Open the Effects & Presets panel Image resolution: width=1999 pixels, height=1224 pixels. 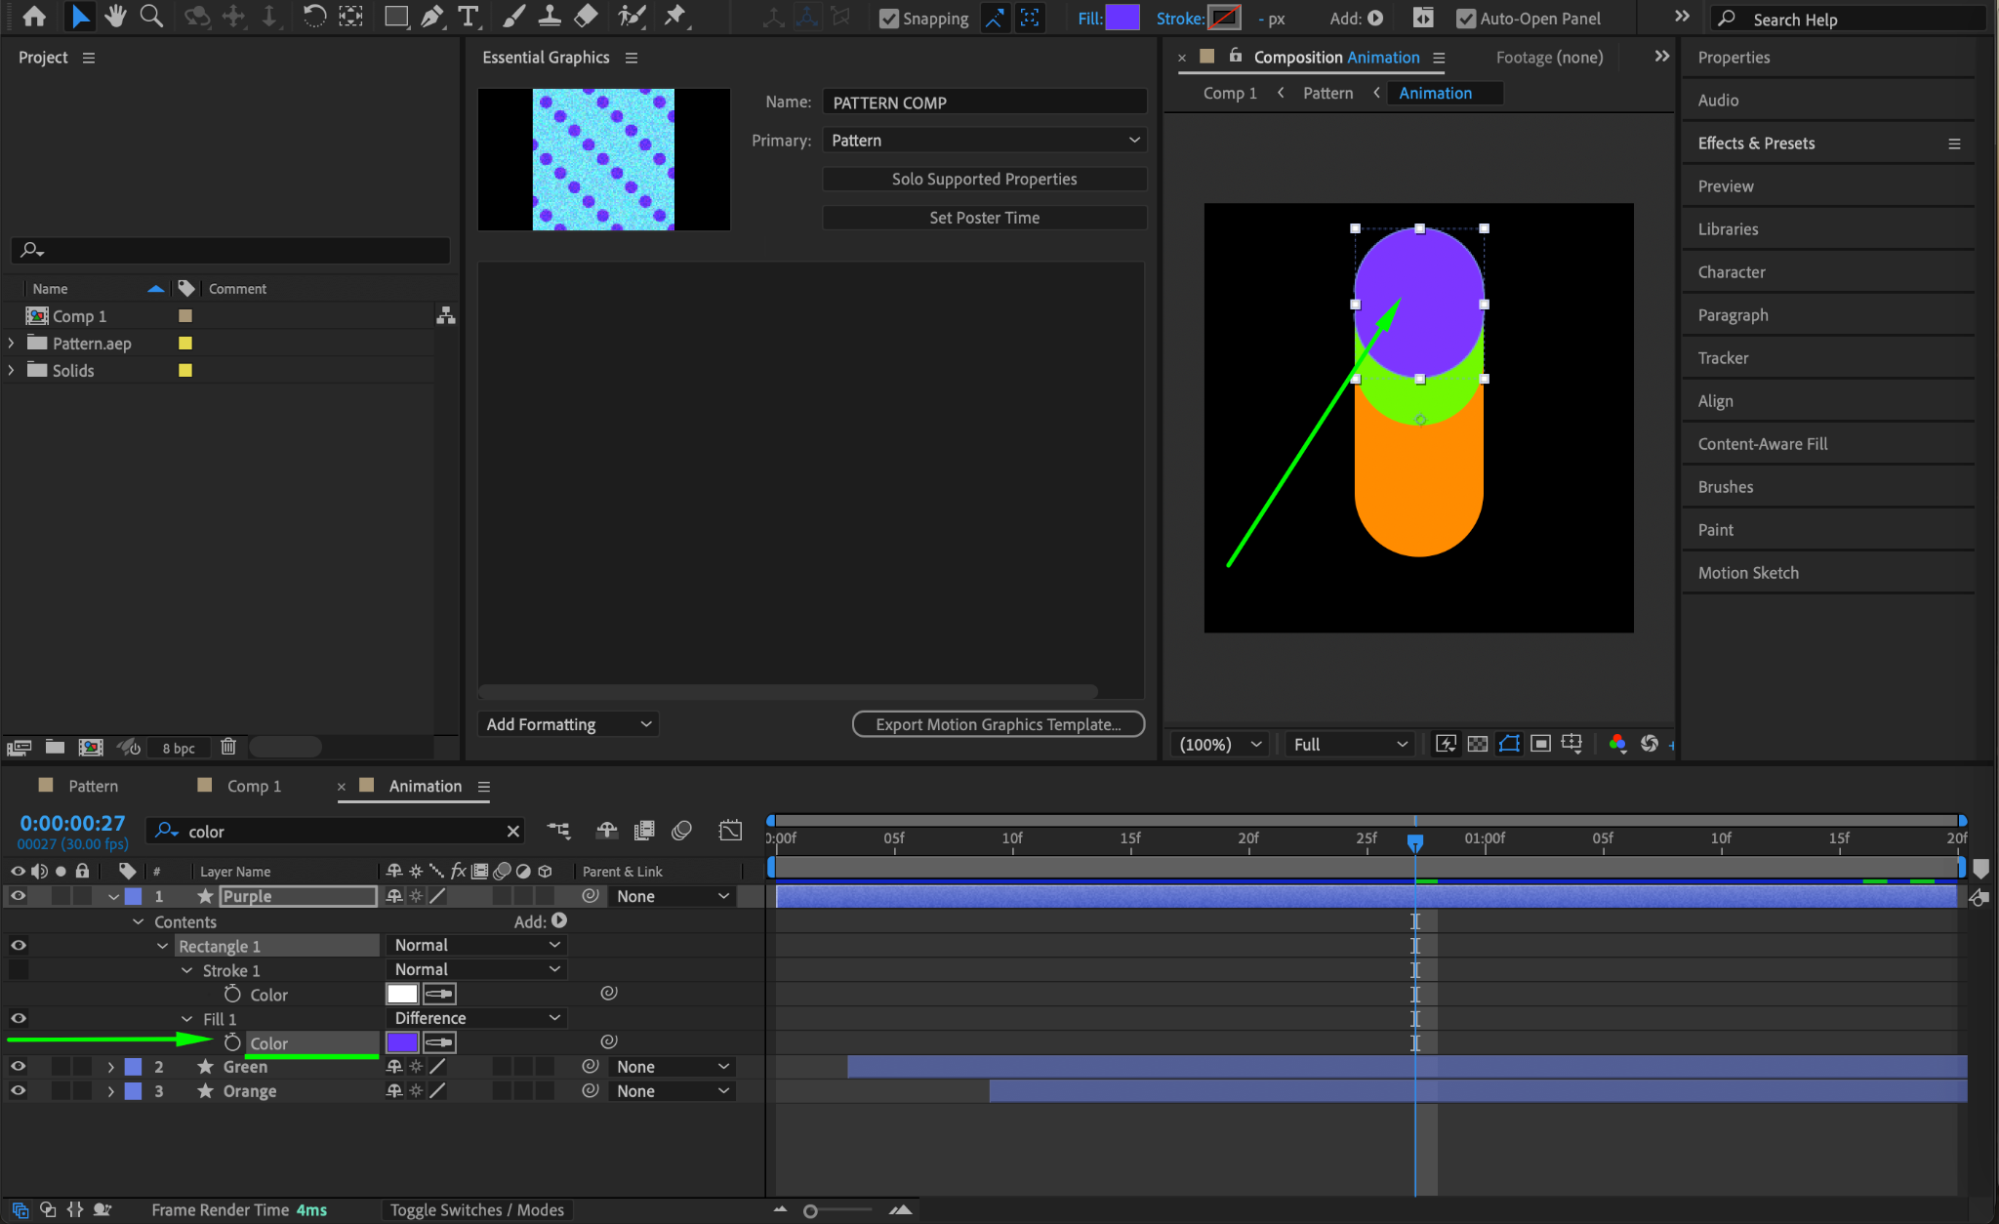1755,143
